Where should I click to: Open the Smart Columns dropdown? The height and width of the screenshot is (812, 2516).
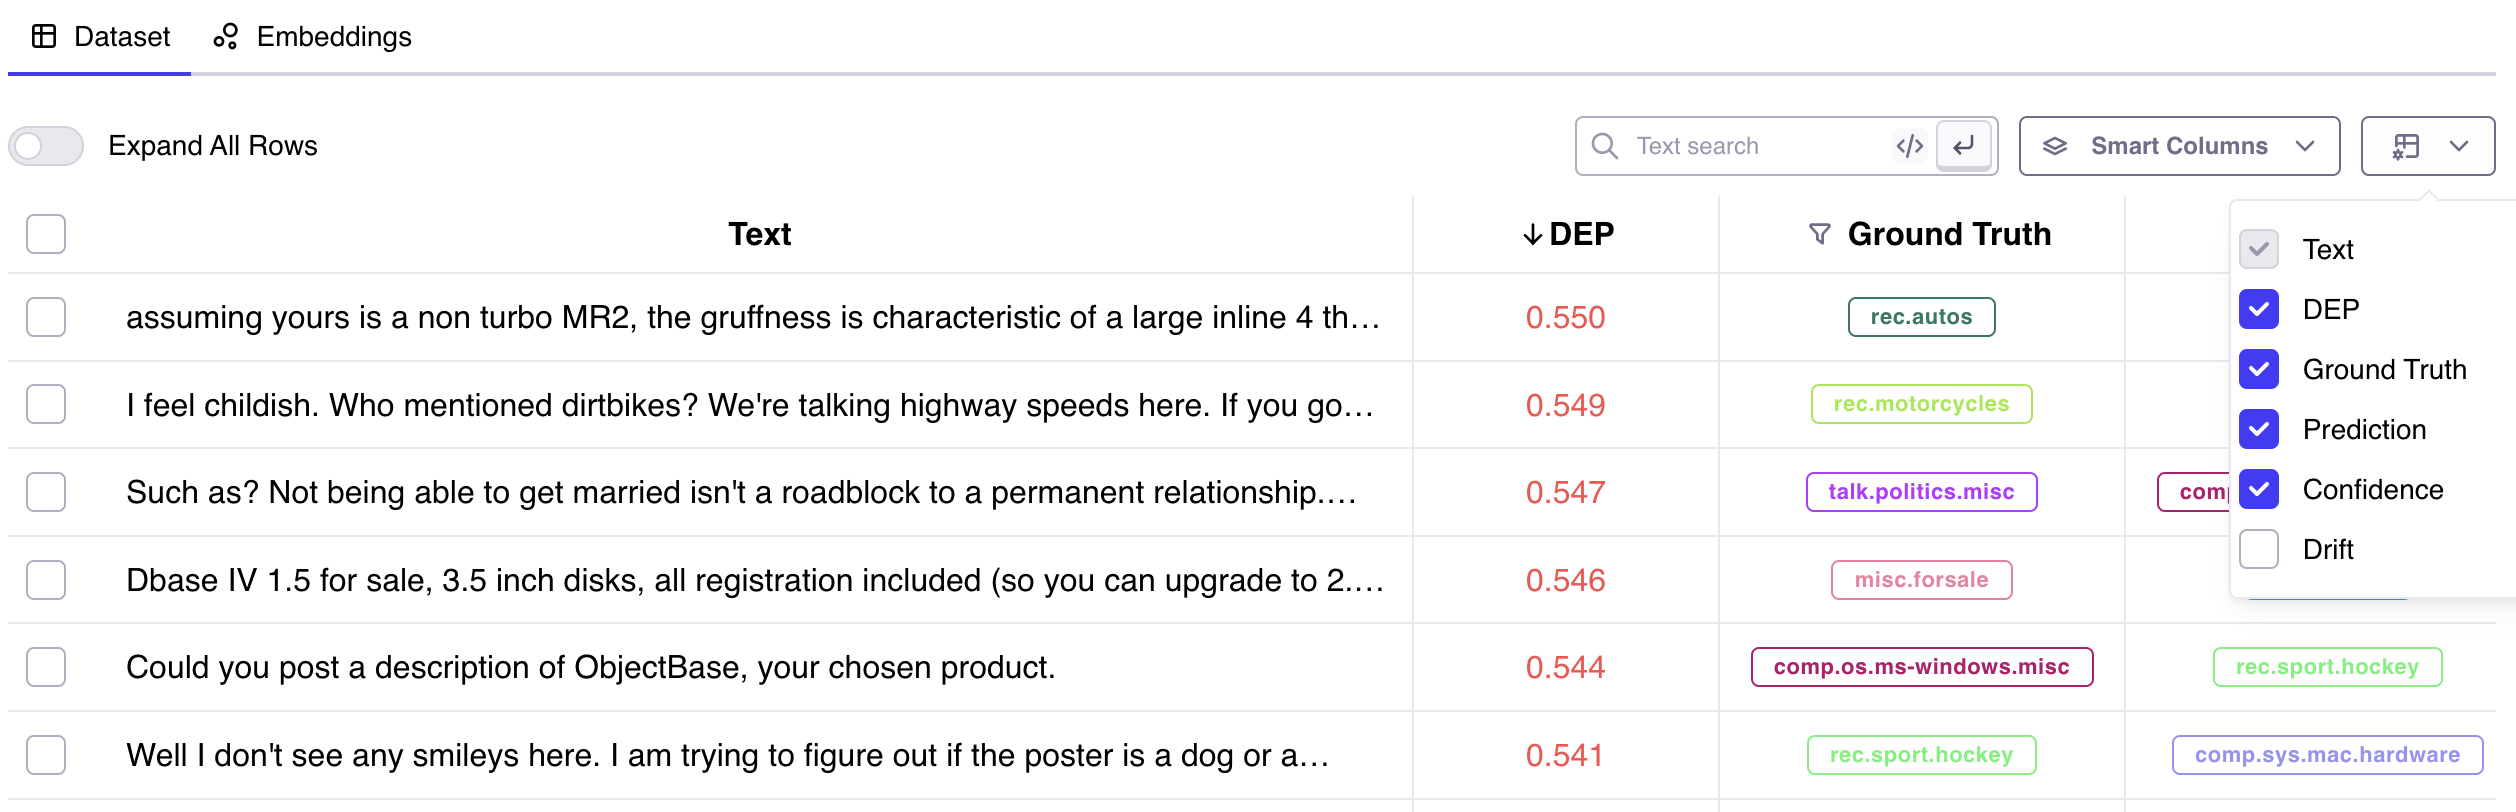tap(2179, 146)
